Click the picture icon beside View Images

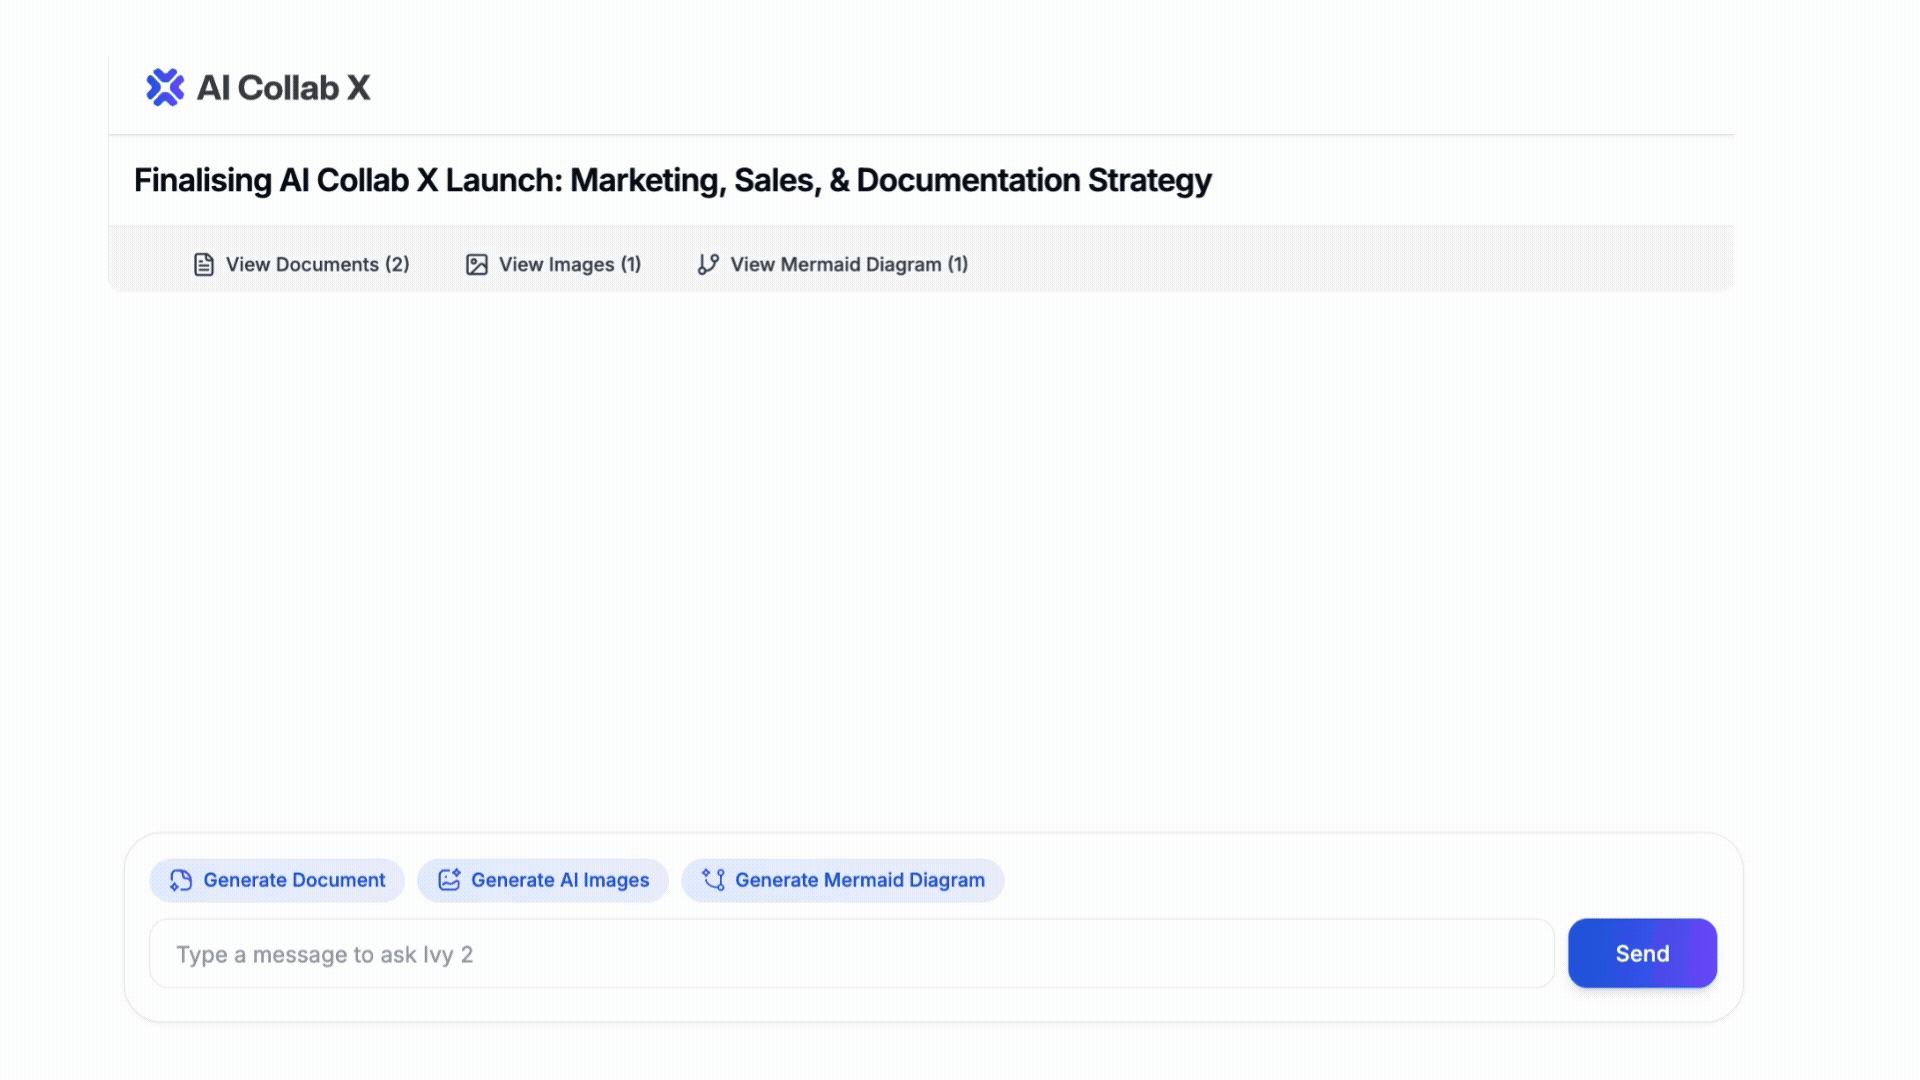tap(477, 265)
